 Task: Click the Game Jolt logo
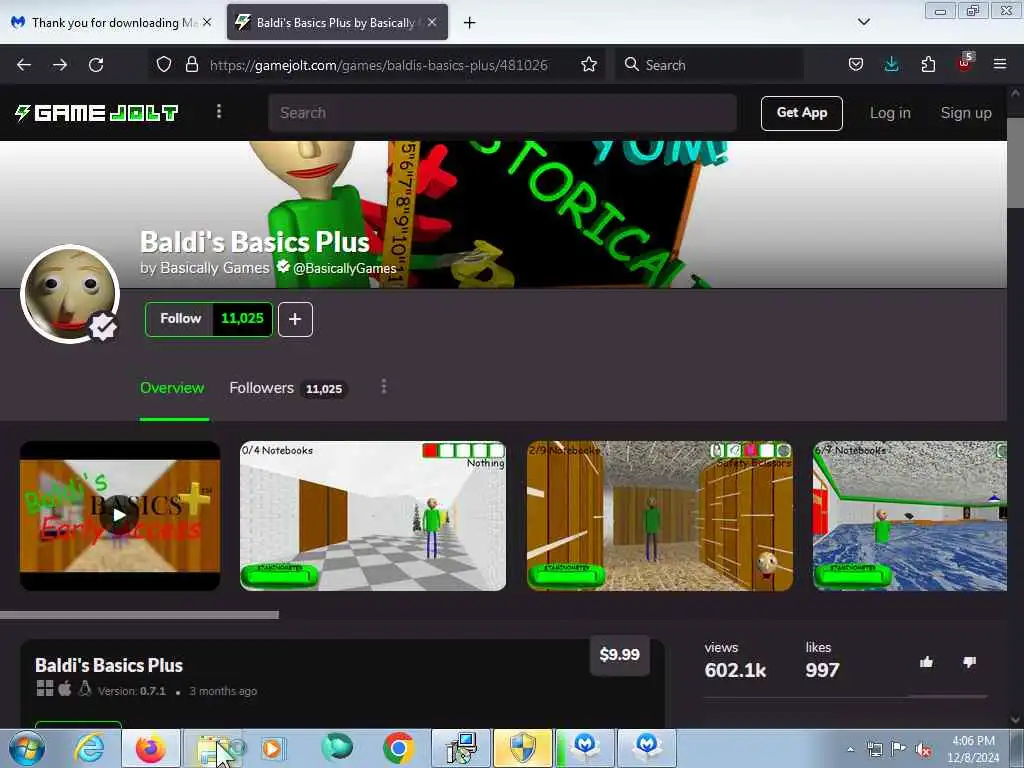pyautogui.click(x=97, y=113)
